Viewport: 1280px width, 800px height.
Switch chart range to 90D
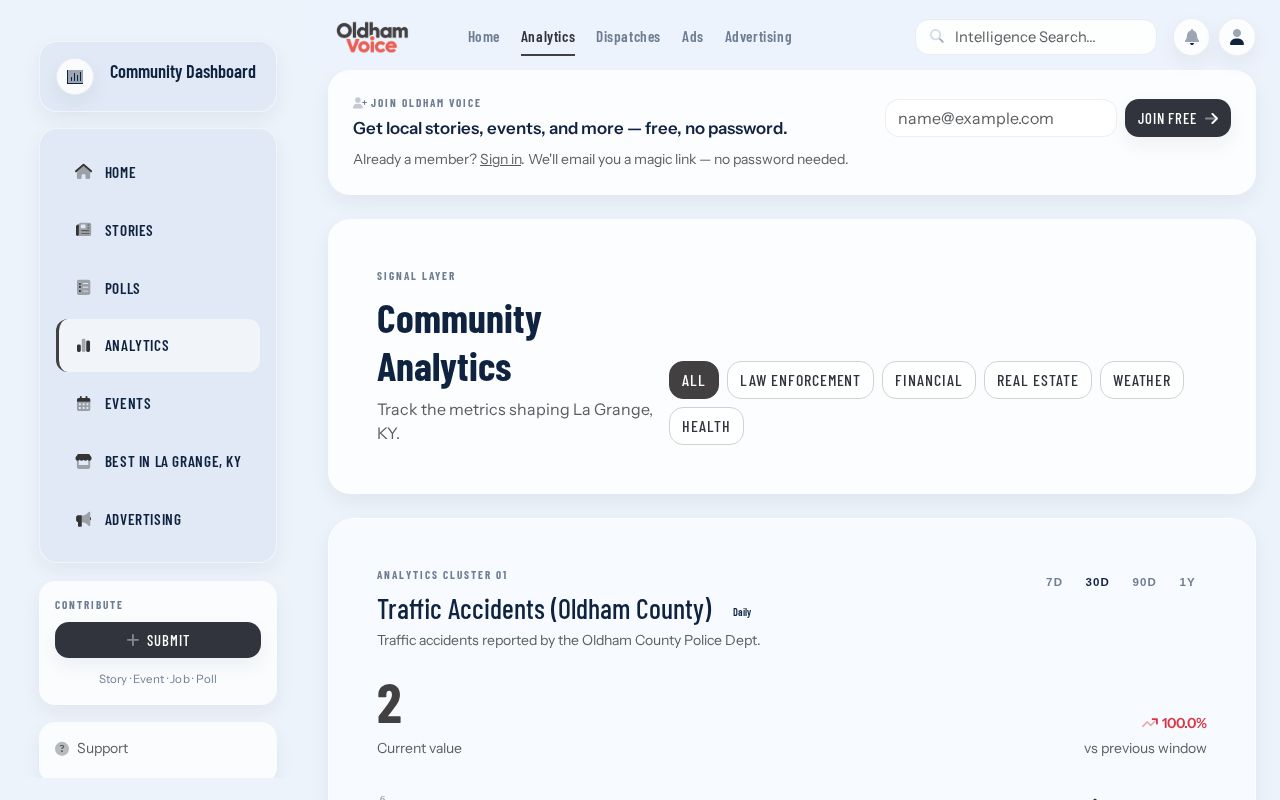[1144, 582]
